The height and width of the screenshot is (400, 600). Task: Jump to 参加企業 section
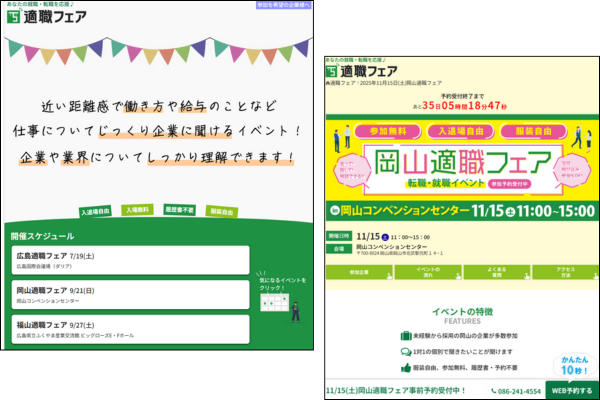[x=359, y=272]
